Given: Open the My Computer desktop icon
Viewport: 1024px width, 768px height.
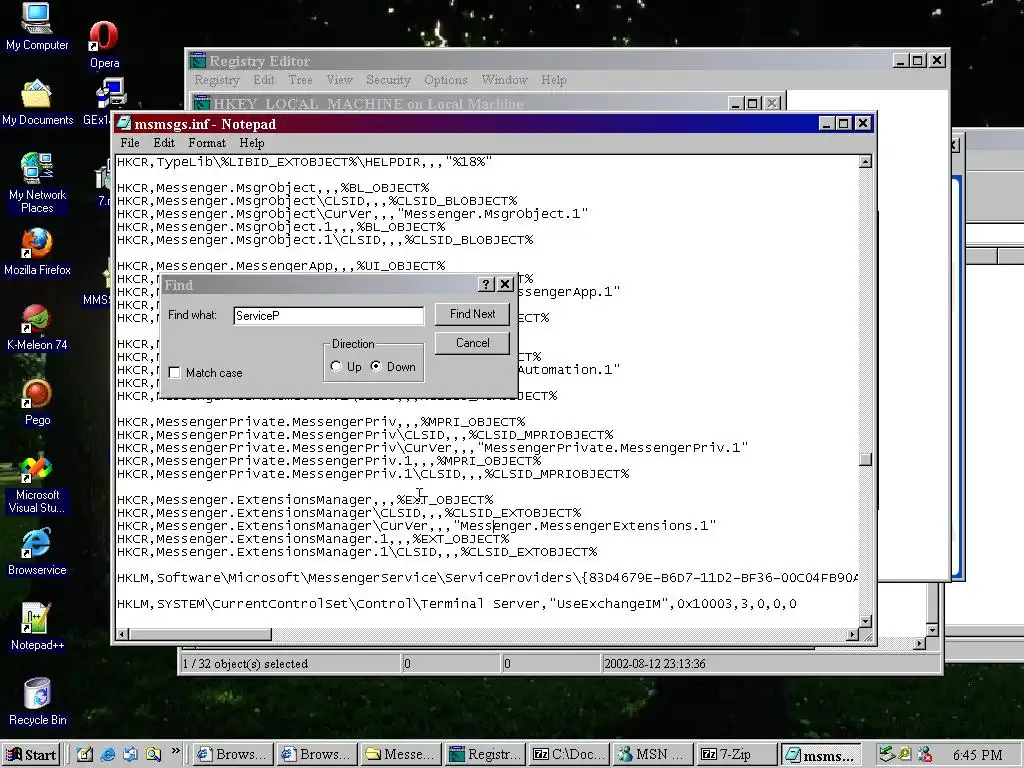Looking at the screenshot, I should point(37,26).
